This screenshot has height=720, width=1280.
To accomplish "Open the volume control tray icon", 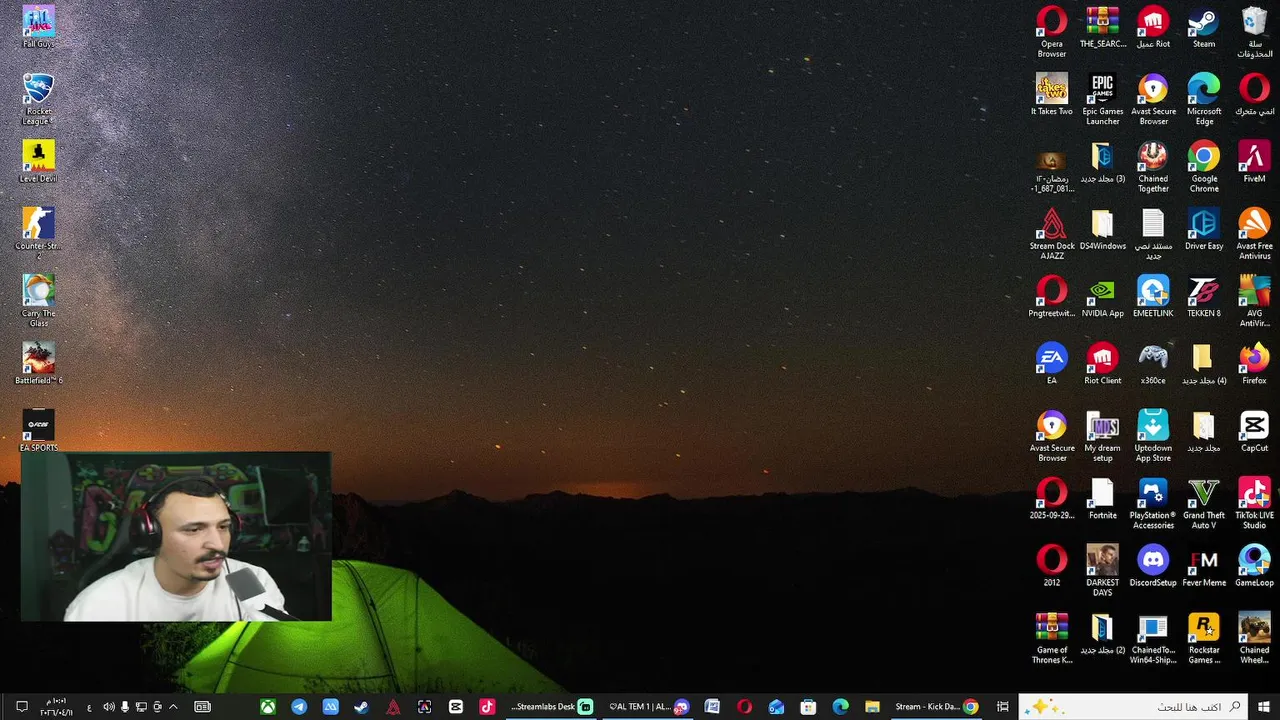I will pos(109,707).
